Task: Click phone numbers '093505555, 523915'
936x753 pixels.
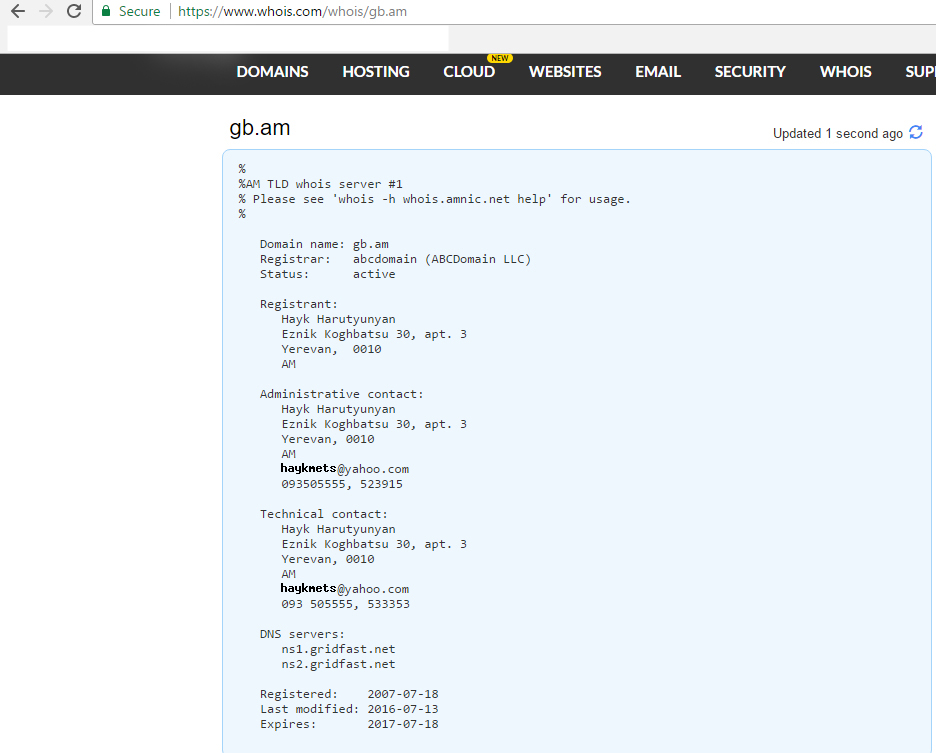Action: pos(341,484)
